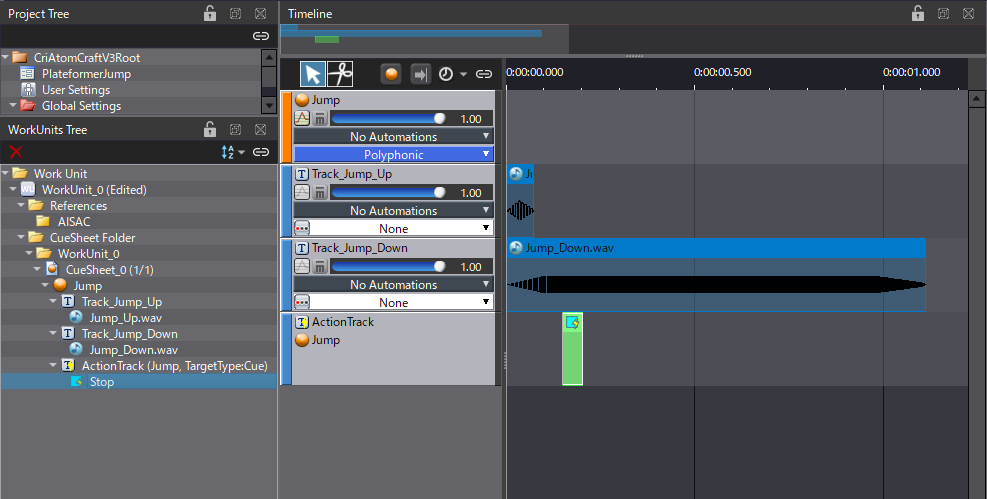Click Project Tree scrollbar down arrow

[269, 106]
